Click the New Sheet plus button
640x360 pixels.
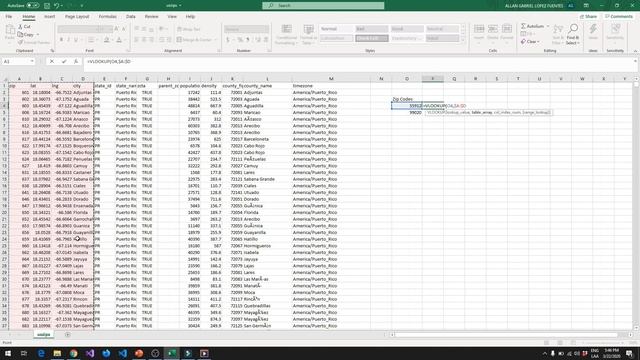[x=68, y=335]
